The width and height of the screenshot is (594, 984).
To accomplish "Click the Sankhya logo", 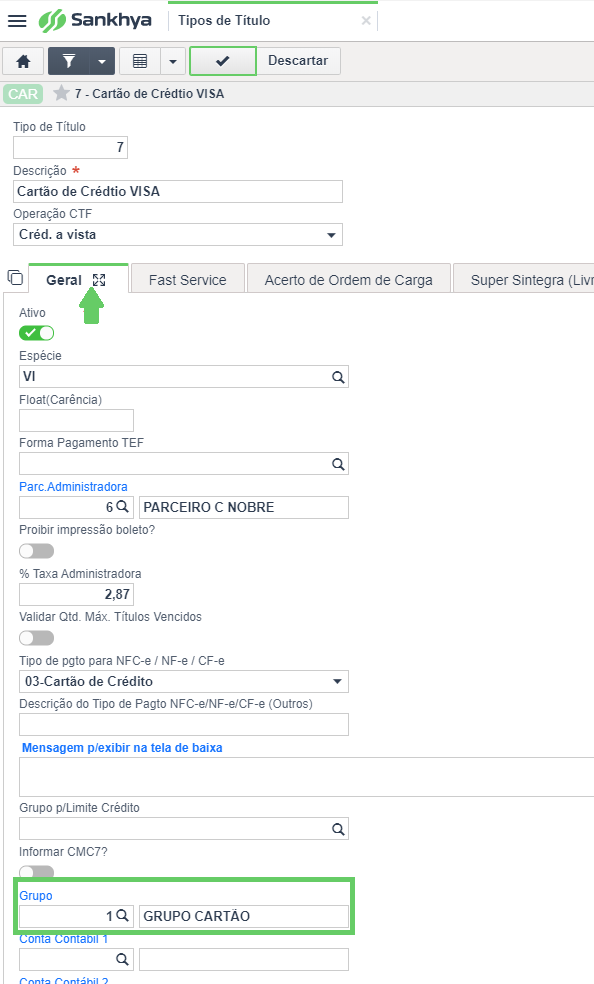I will coord(95,20).
